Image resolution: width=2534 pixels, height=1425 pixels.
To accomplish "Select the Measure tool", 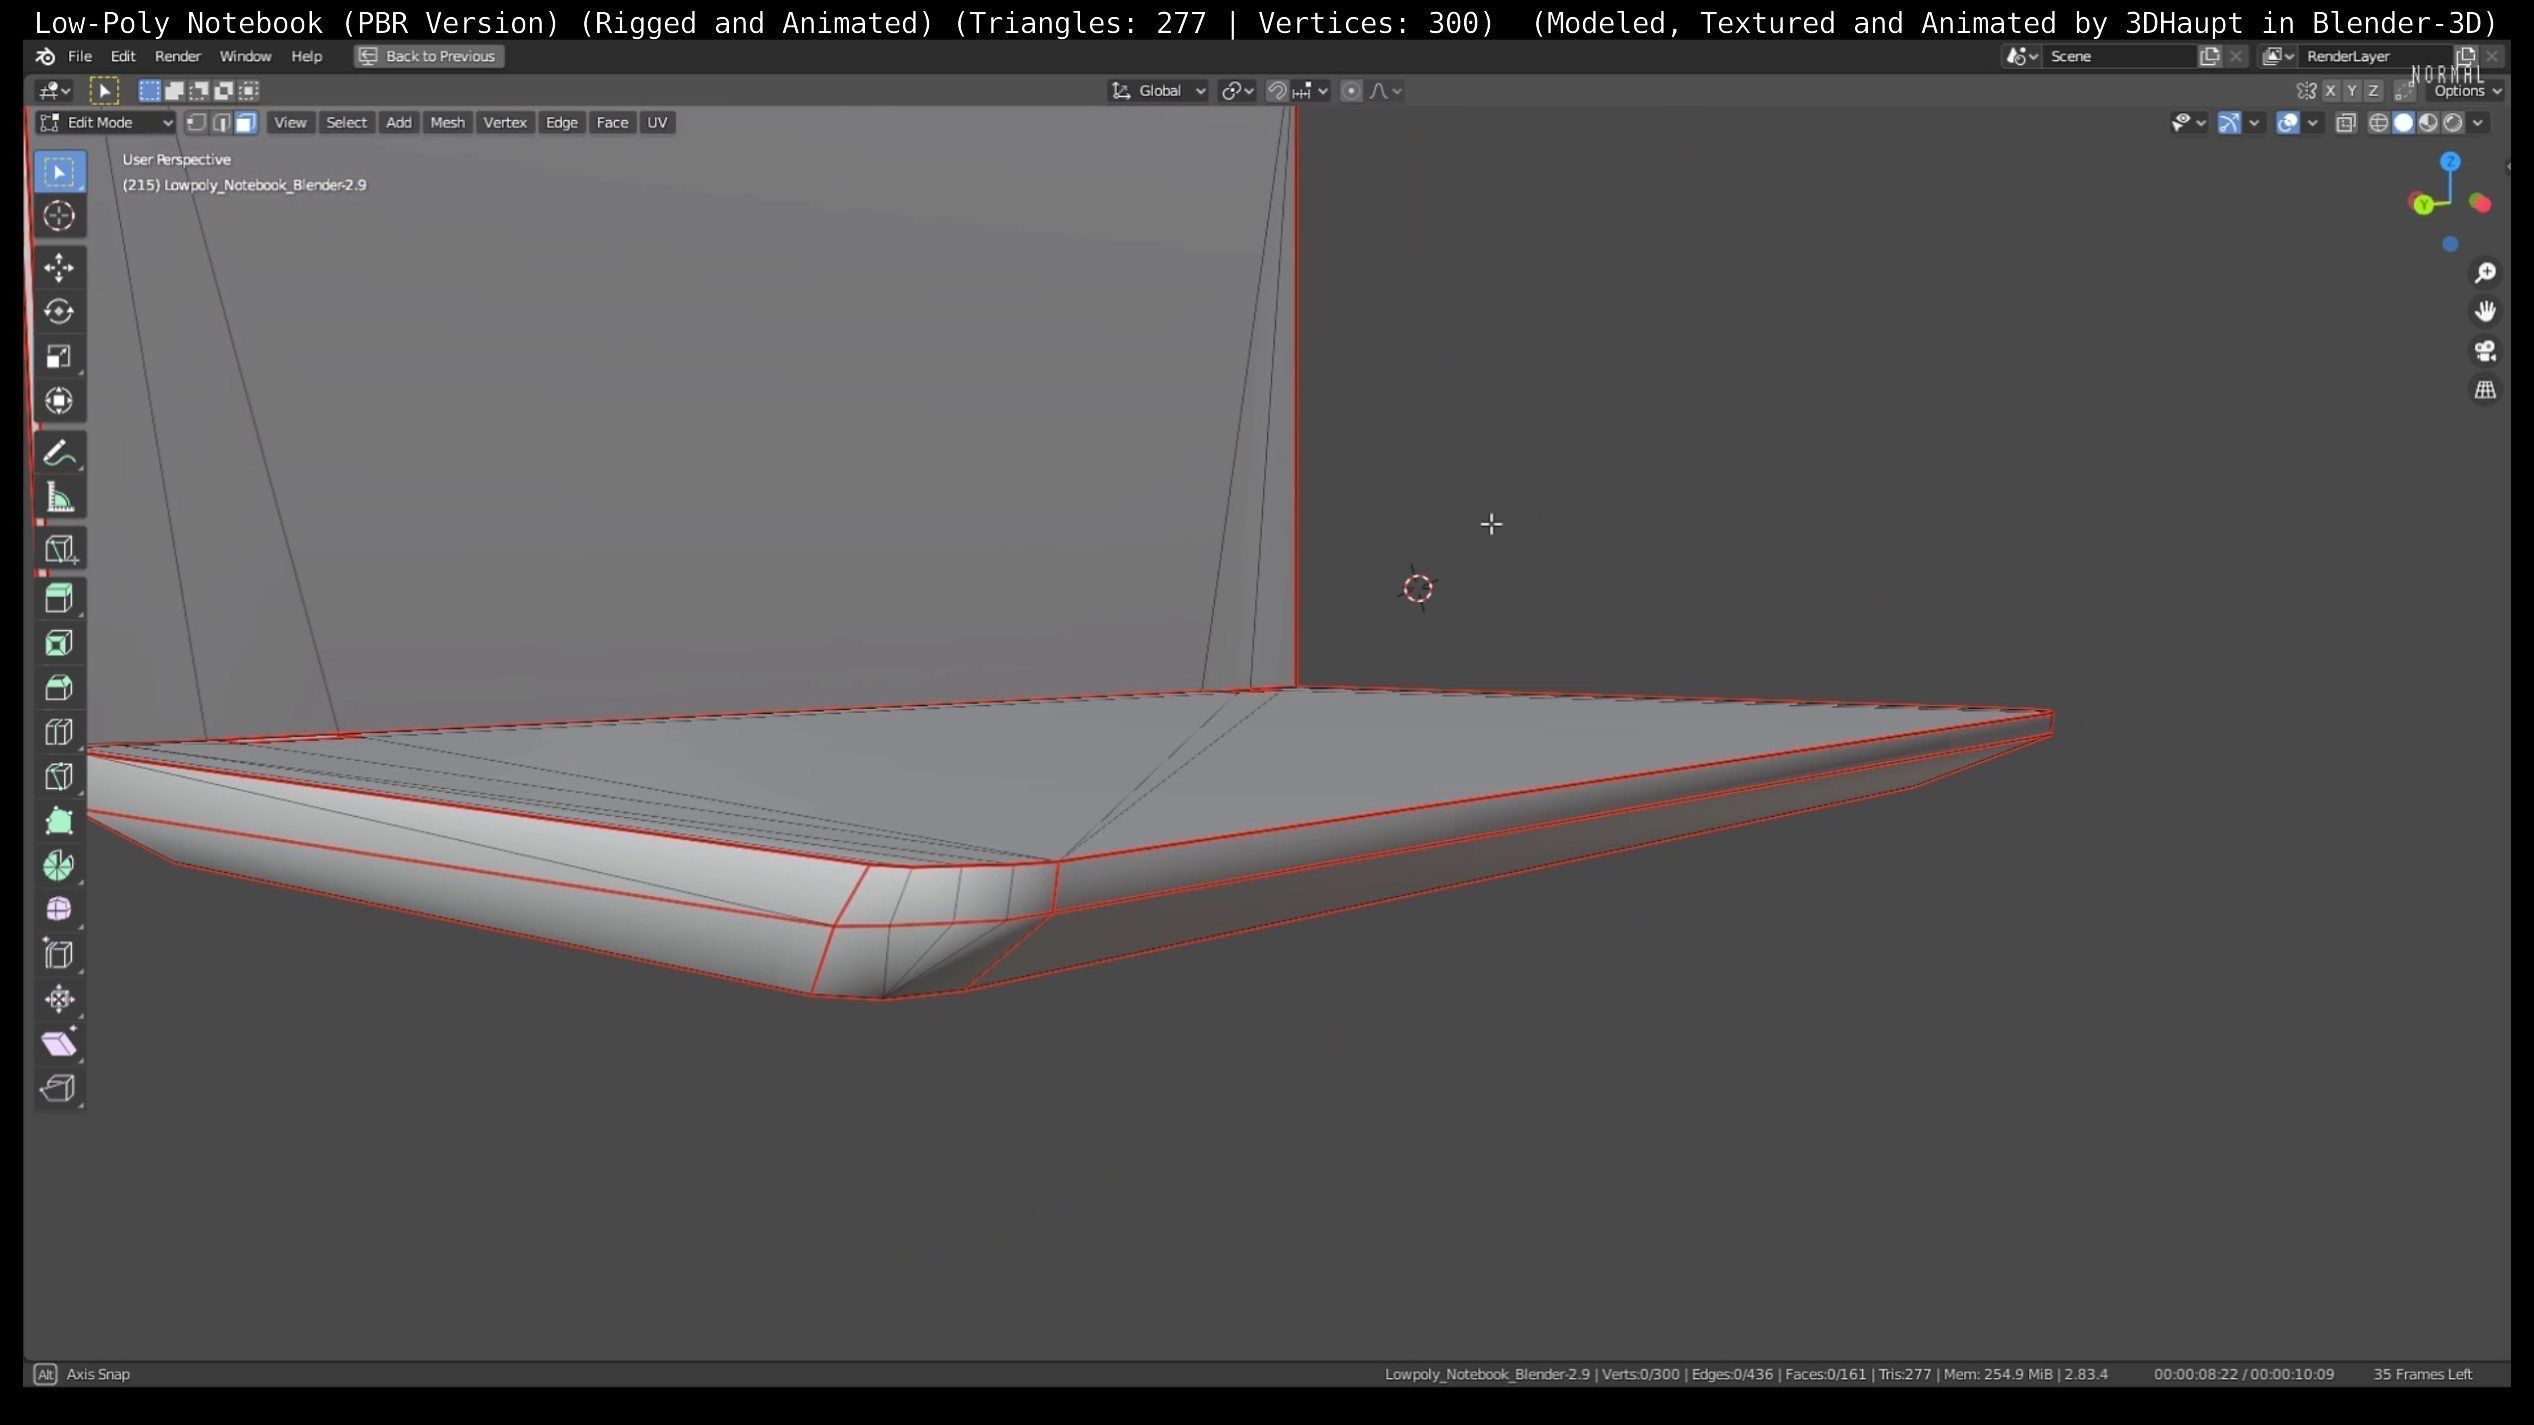I will pos(59,498).
